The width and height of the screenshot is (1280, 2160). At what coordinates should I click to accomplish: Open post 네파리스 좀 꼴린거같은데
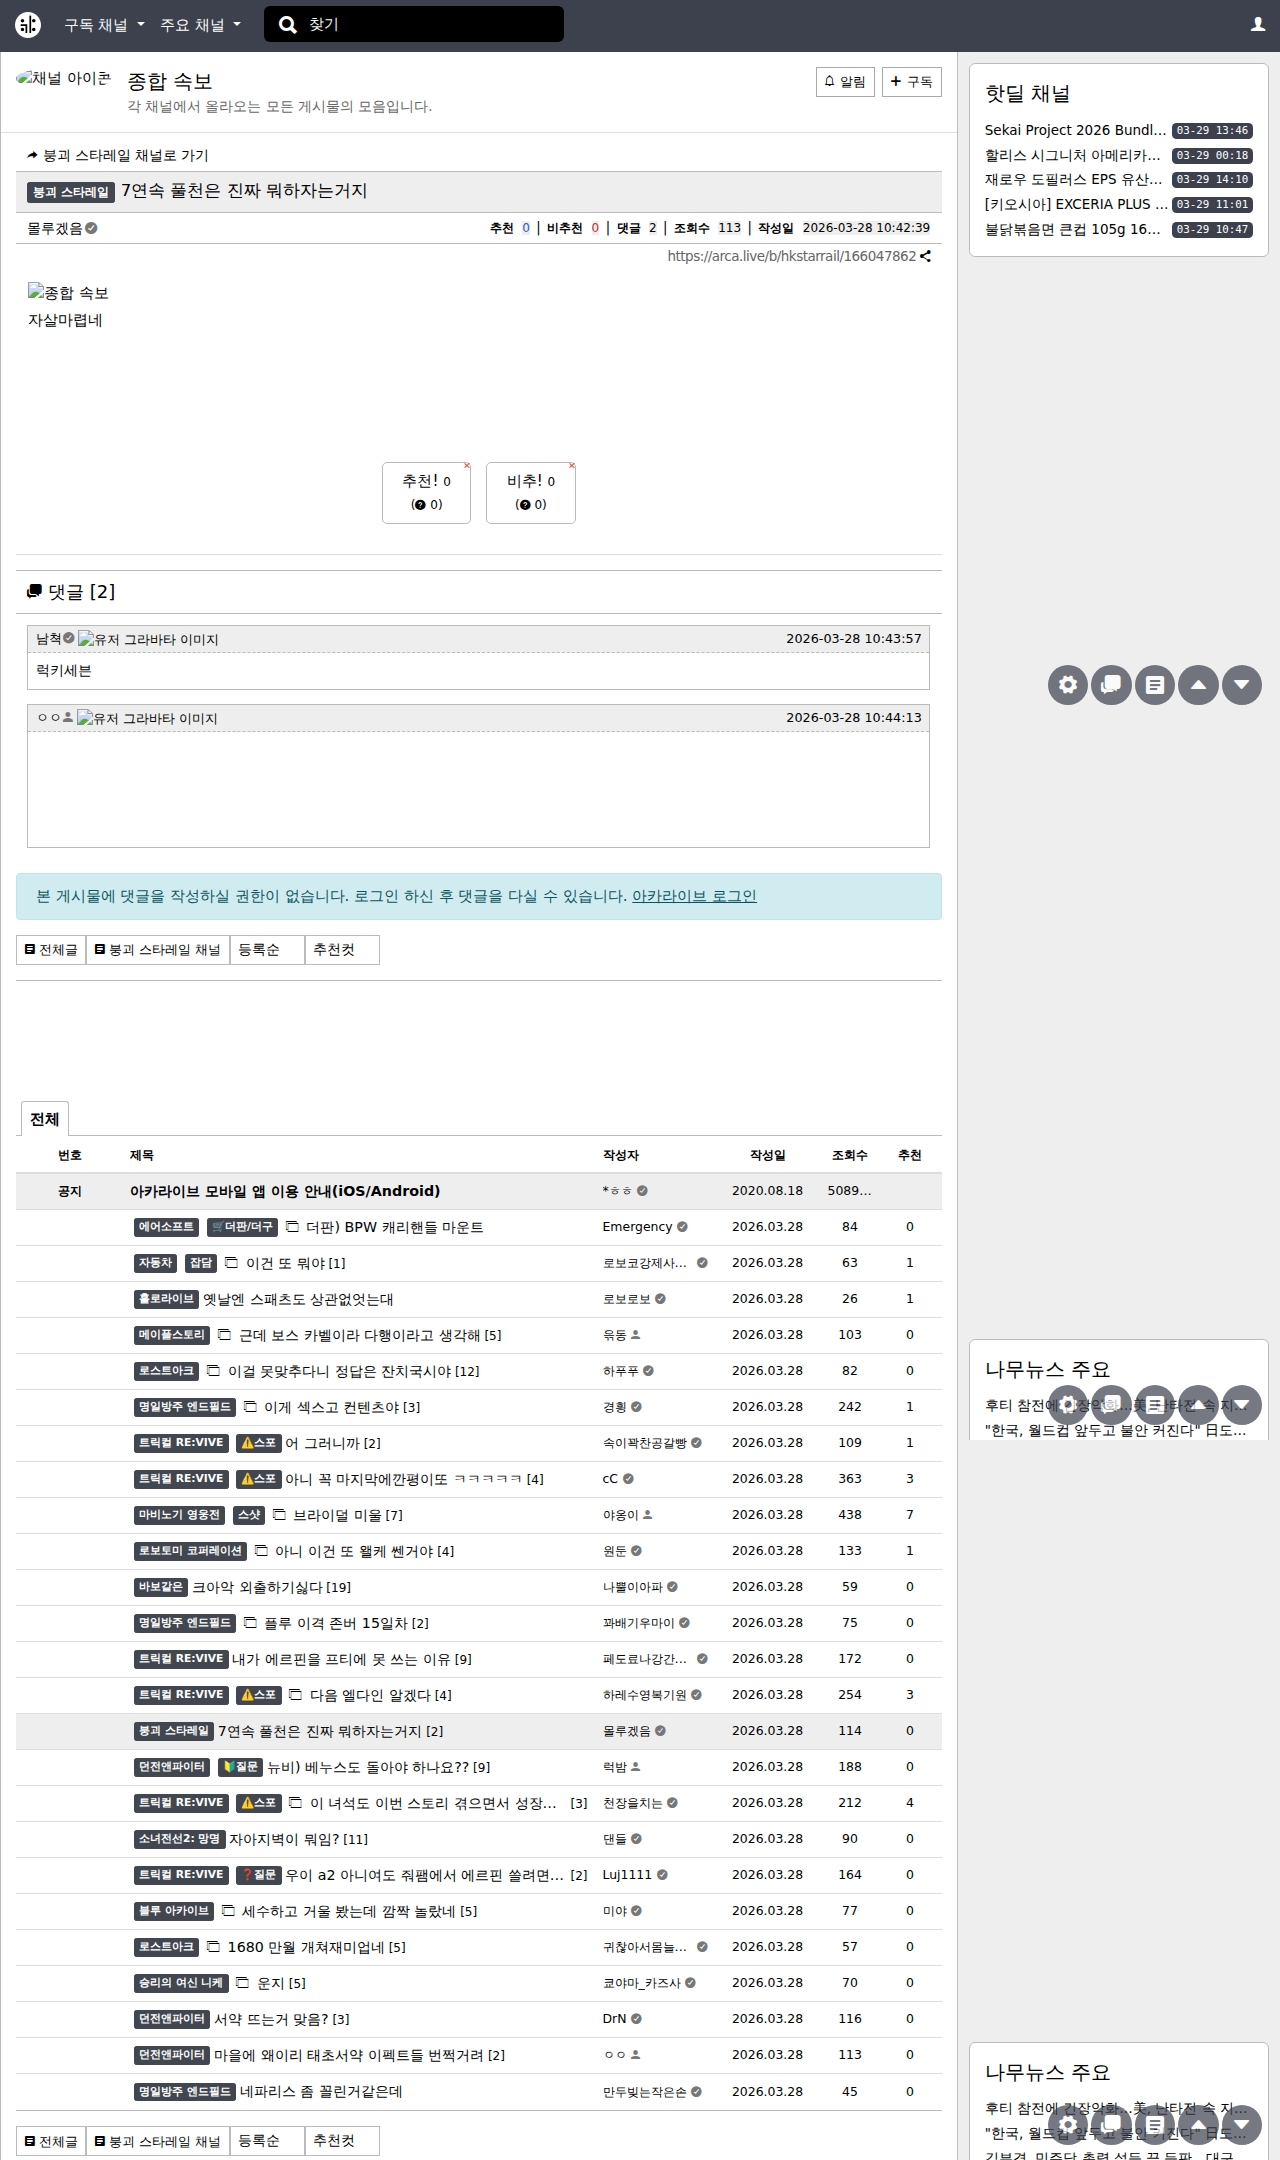pyautogui.click(x=321, y=2091)
